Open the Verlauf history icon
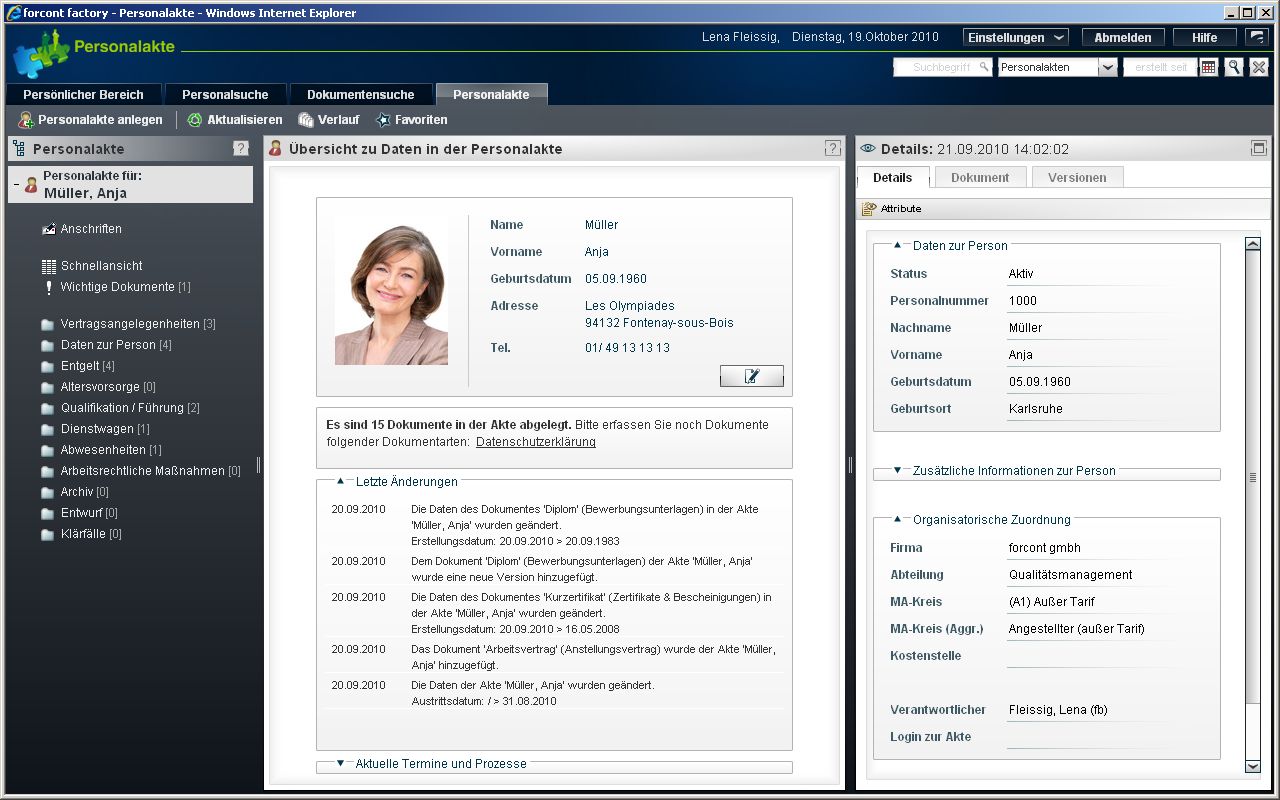This screenshot has height=800, width=1280. click(x=306, y=120)
